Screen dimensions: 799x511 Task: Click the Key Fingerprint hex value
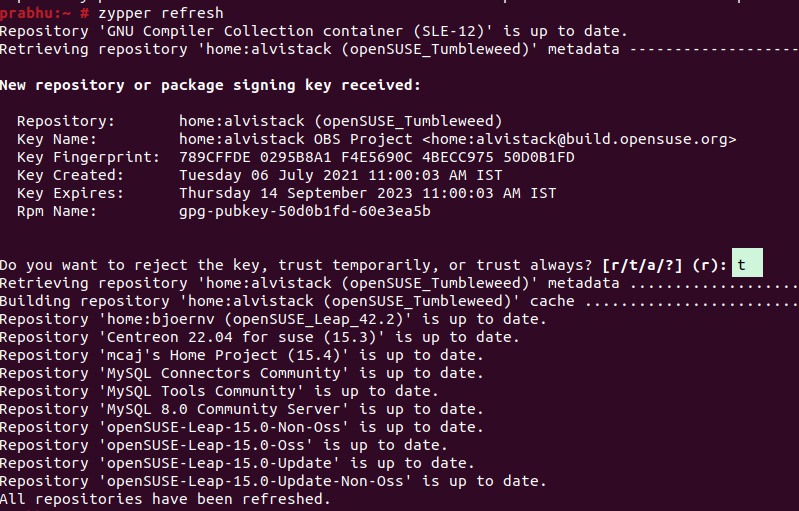click(x=377, y=157)
